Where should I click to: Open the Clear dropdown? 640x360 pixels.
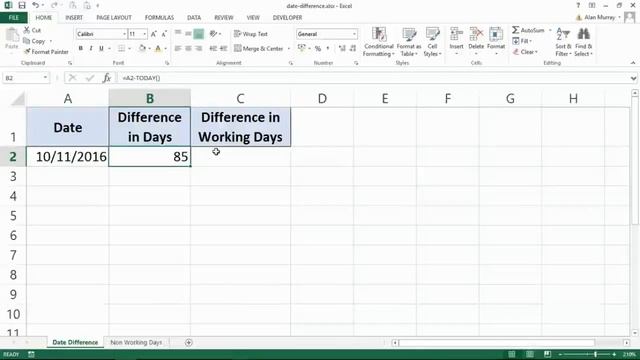tap(525, 52)
